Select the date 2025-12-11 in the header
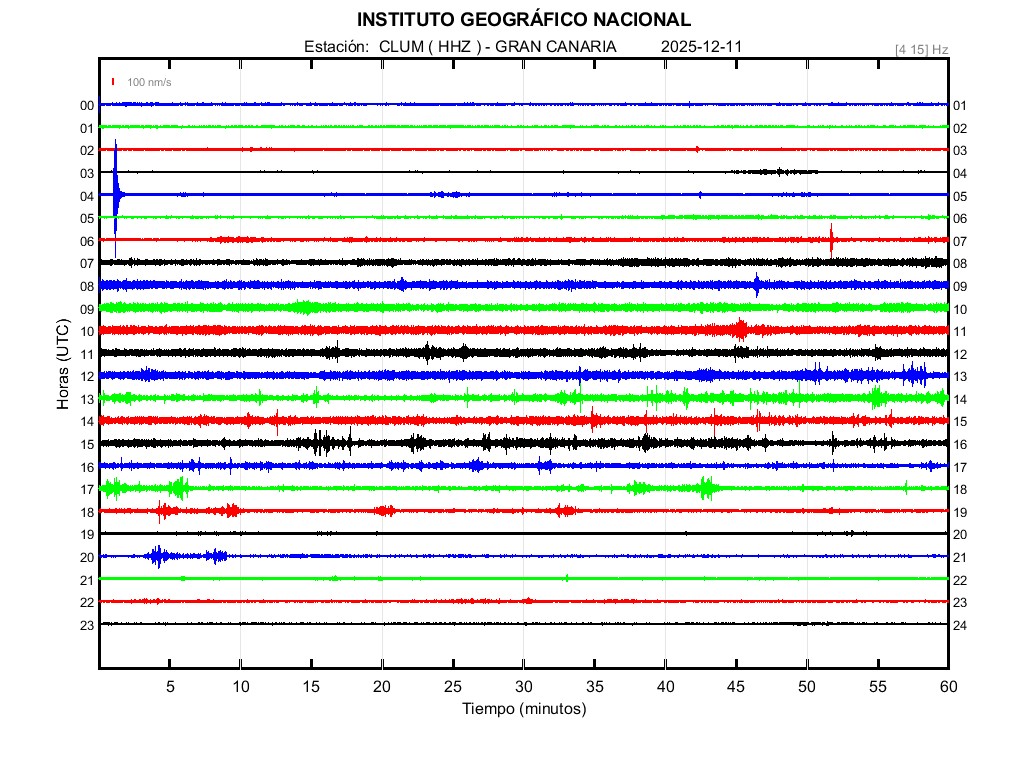1024x768 pixels. coord(701,47)
